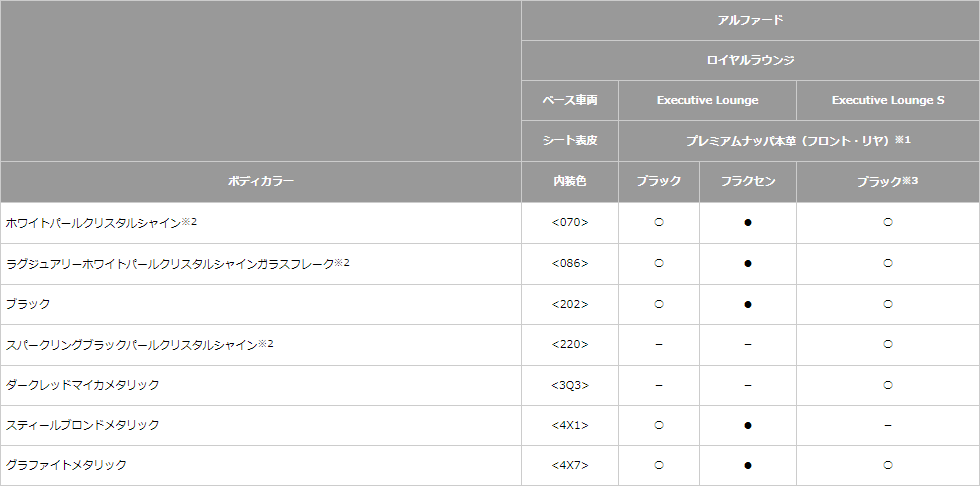Click open circle for ブラック body Executive Lounge ブラック
The image size is (980, 486).
pyautogui.click(x=659, y=304)
